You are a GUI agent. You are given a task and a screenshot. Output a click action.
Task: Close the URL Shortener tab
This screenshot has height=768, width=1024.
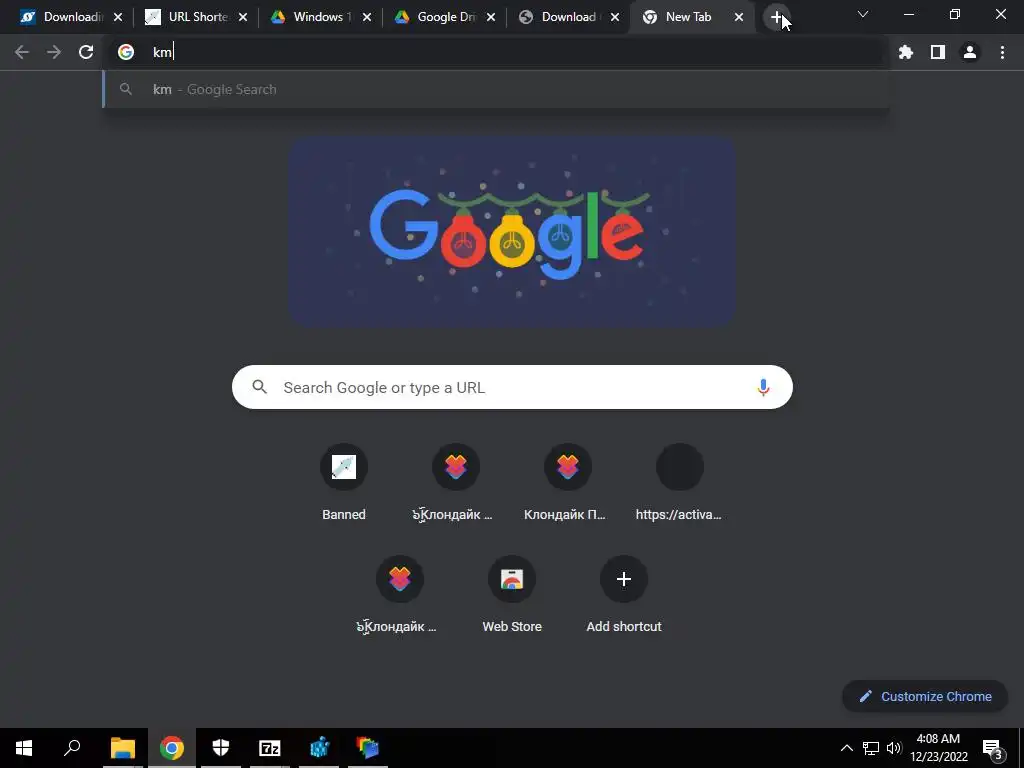(x=243, y=18)
